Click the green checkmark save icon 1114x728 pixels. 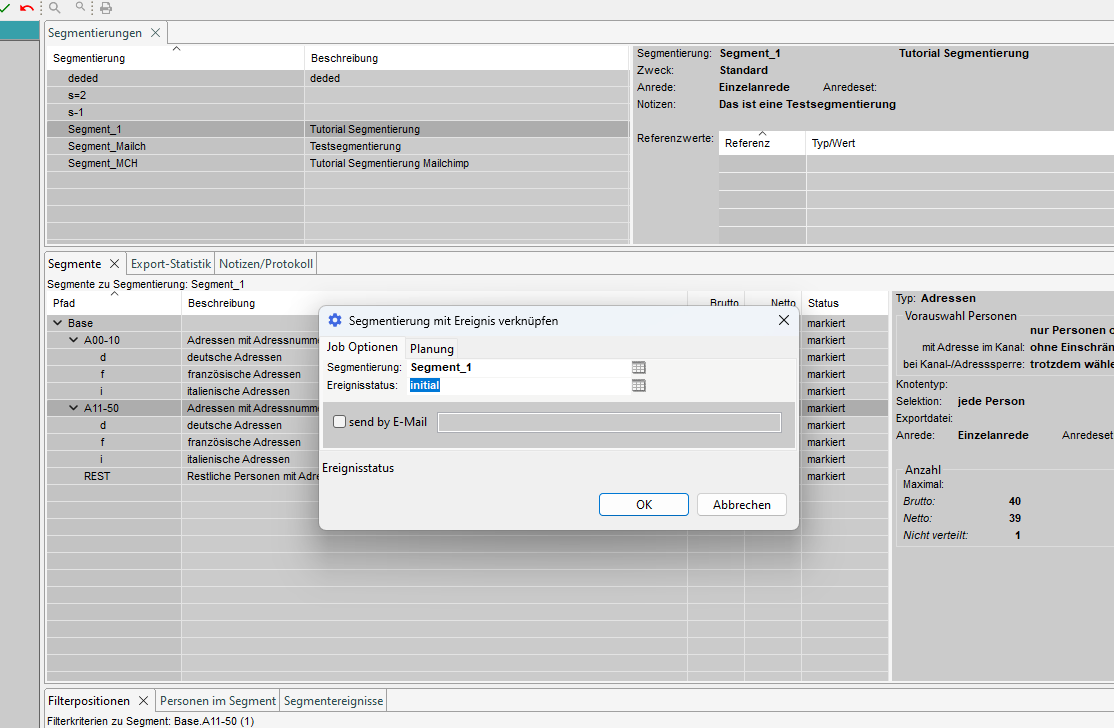click(x=6, y=8)
